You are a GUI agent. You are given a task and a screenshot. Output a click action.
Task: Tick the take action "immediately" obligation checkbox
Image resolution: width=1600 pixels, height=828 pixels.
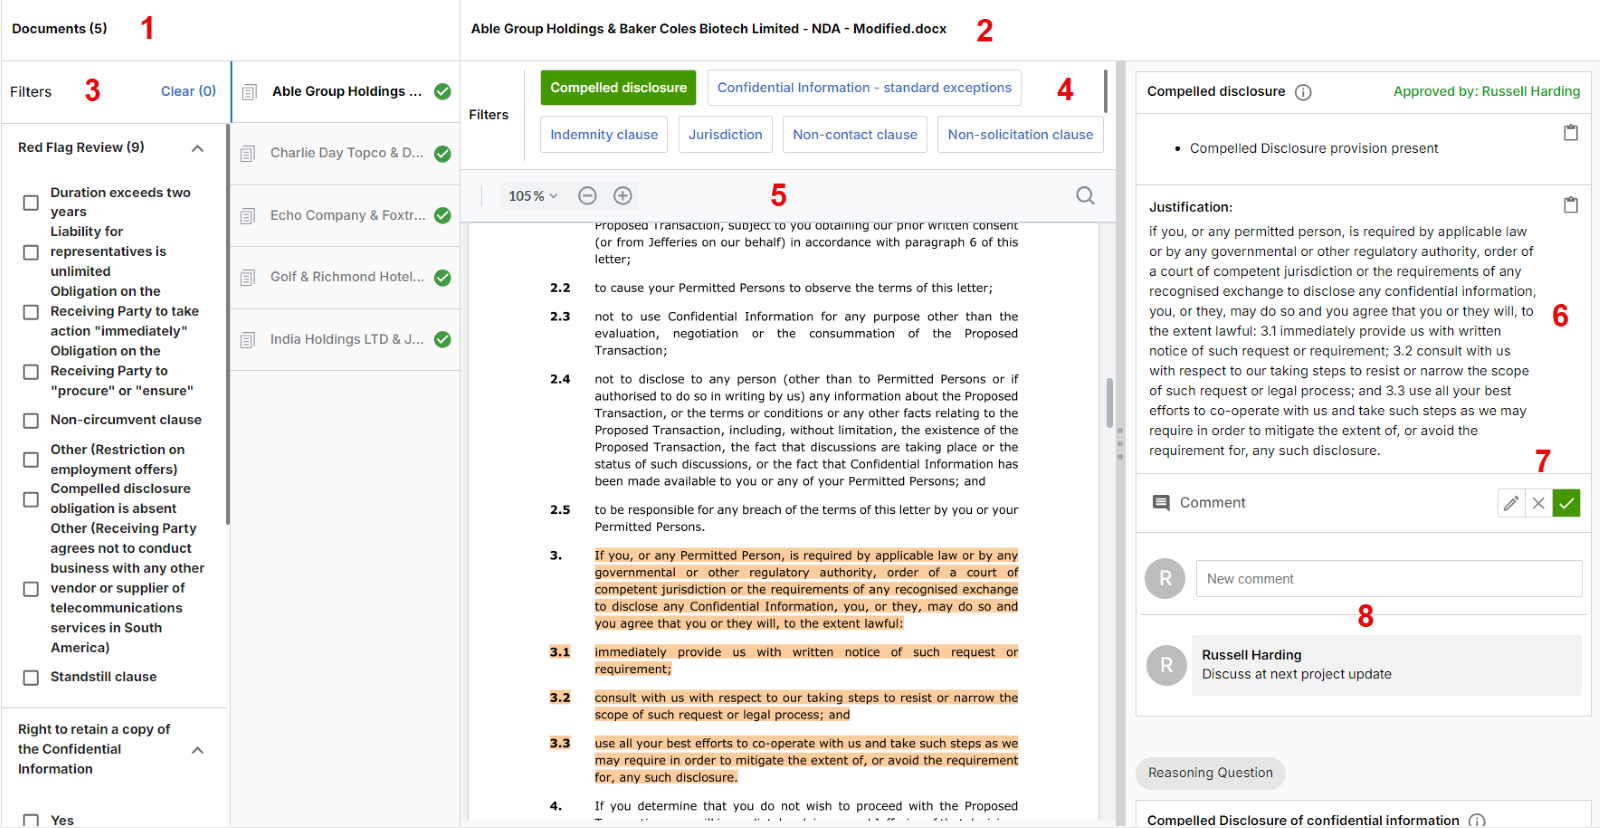tap(31, 312)
